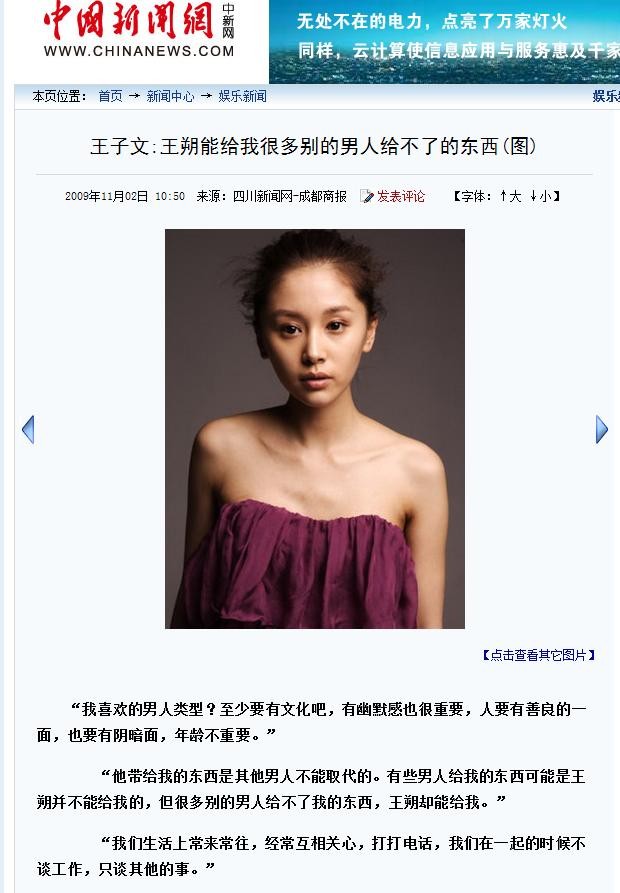The width and height of the screenshot is (620, 893).
Task: Click the previous image left arrow
Action: click(x=28, y=429)
